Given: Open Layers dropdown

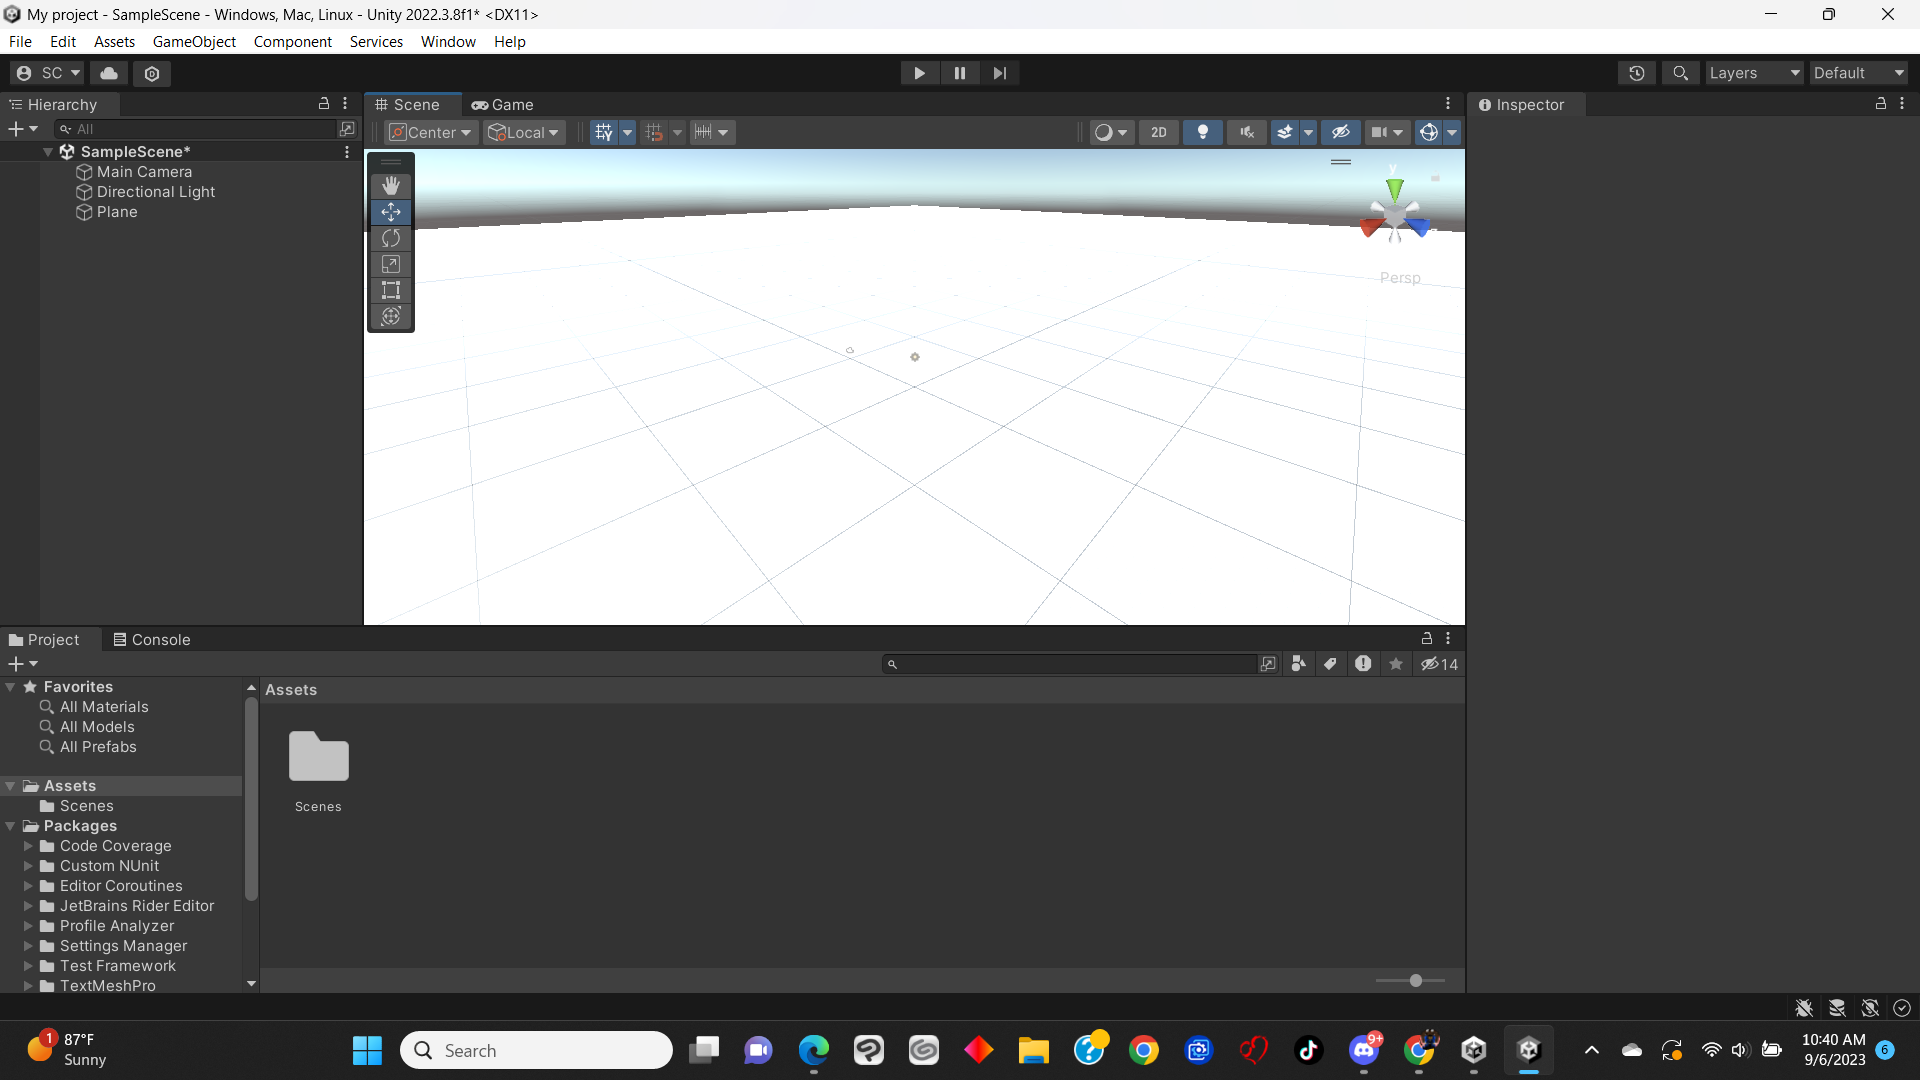Looking at the screenshot, I should coord(1754,73).
